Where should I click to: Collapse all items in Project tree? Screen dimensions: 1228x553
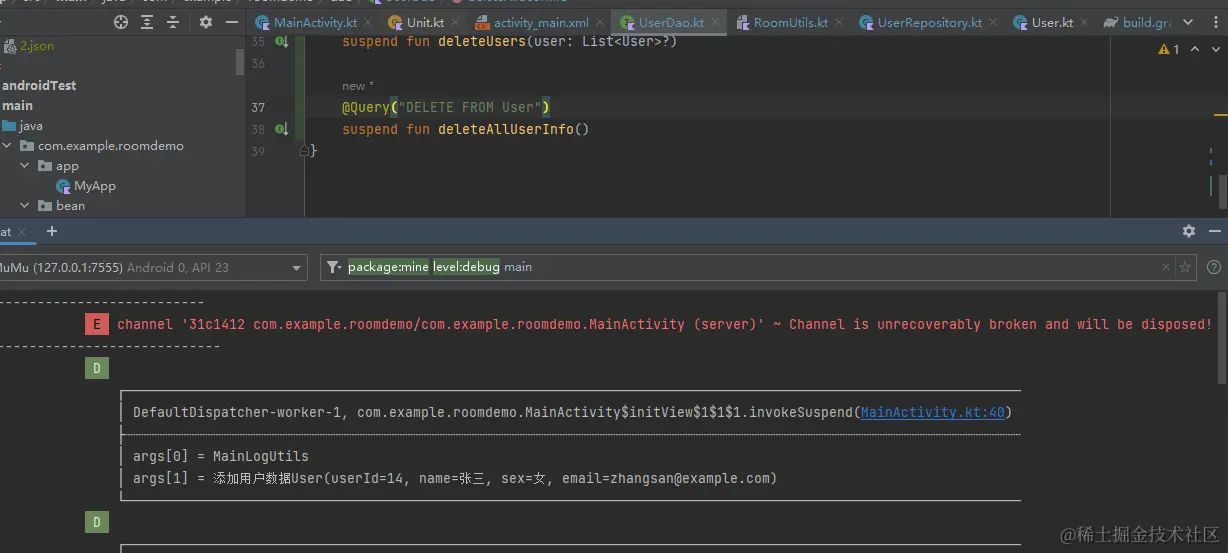pyautogui.click(x=173, y=22)
